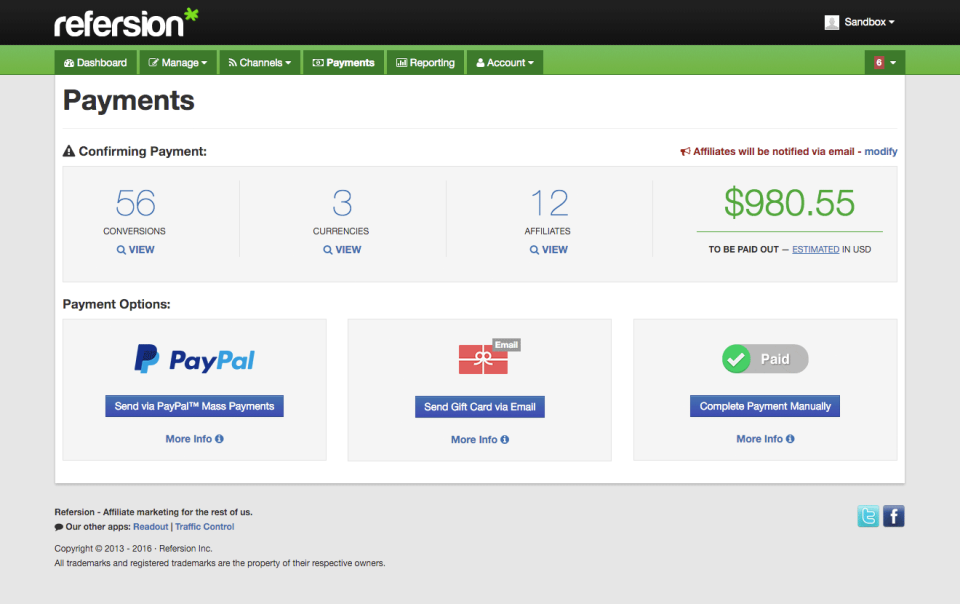Open the ESTIMATED payout link

click(x=817, y=248)
